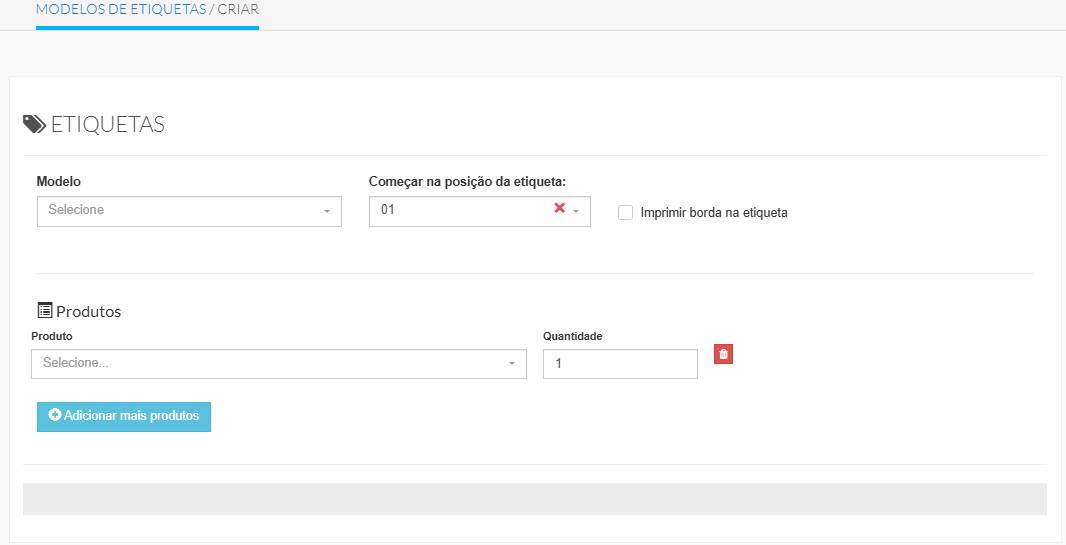Click the caret arrow beside the red X

576,212
